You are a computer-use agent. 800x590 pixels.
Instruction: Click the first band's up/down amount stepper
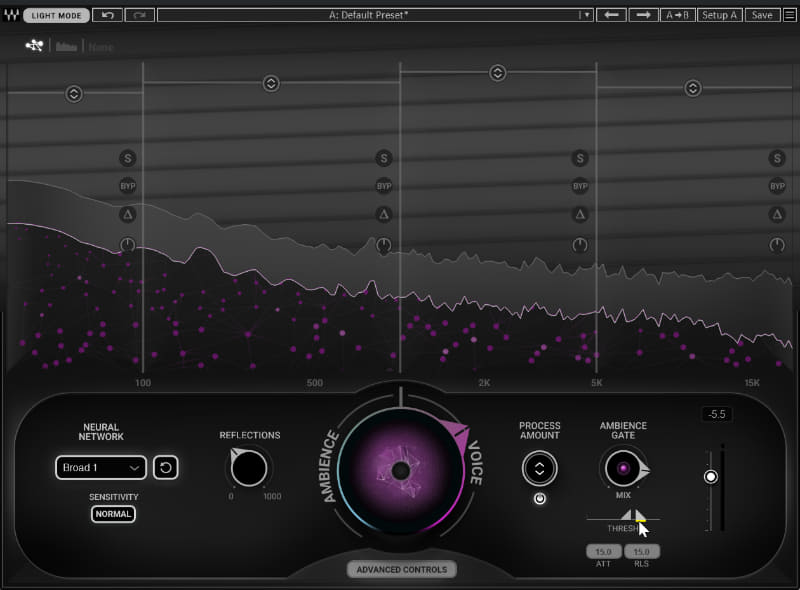pyautogui.click(x=74, y=94)
